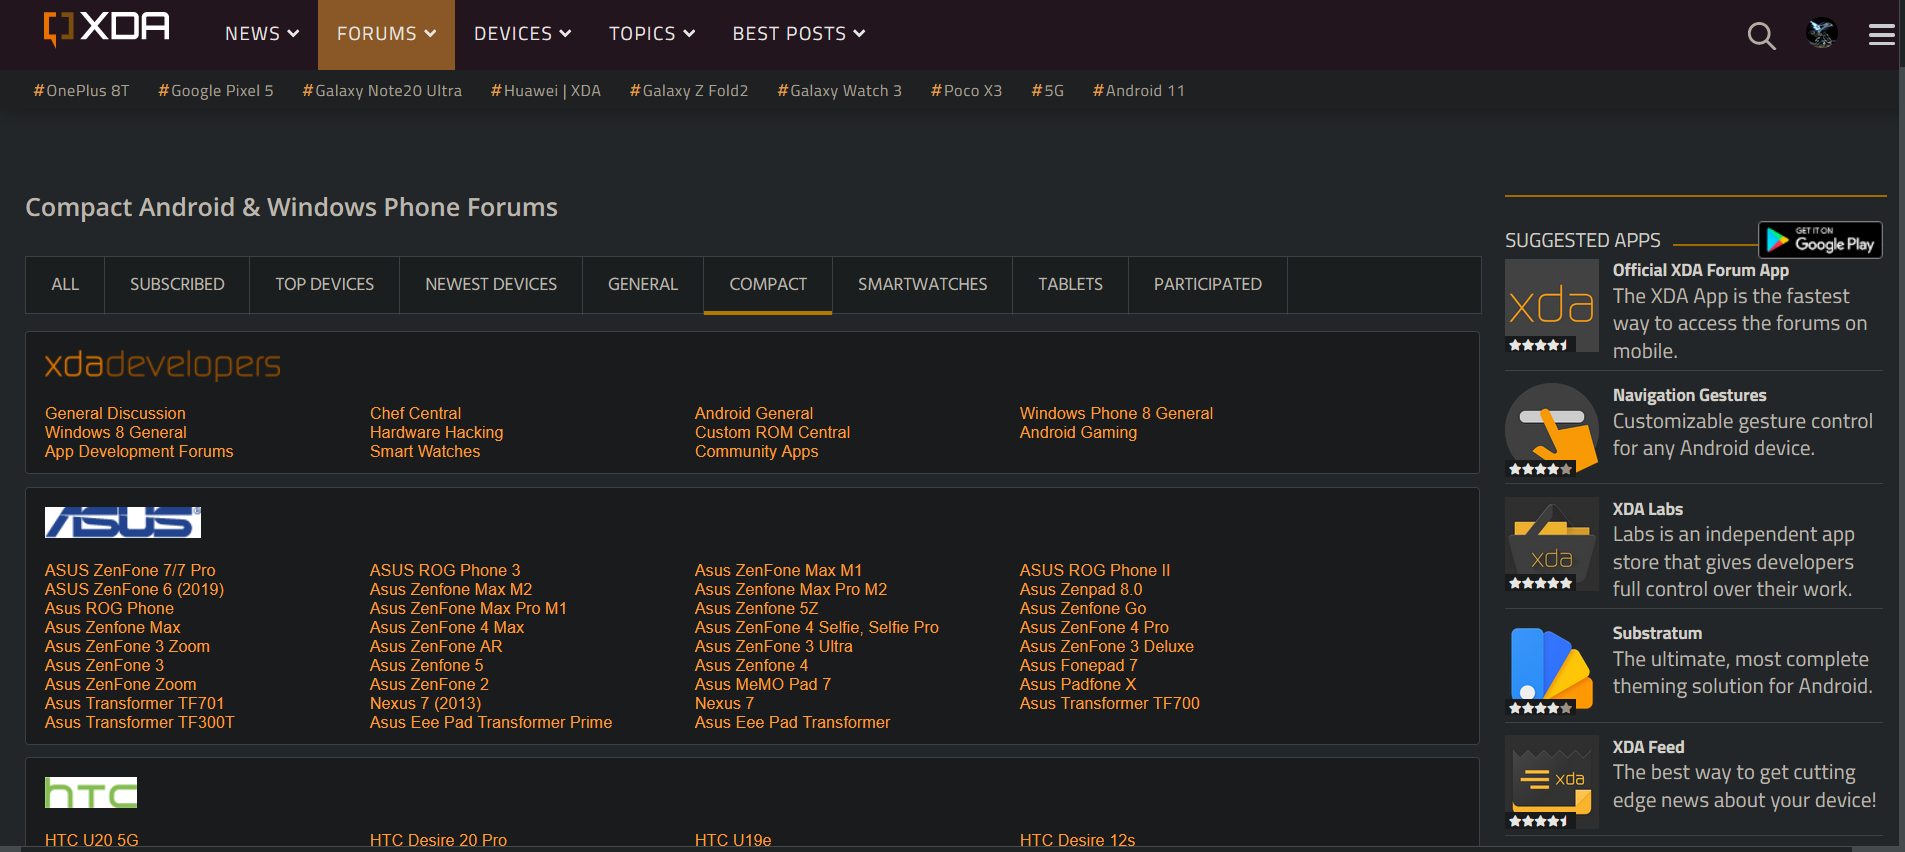Screen dimensions: 1905x852
Task: Open the Substratum title link
Action: click(1657, 633)
